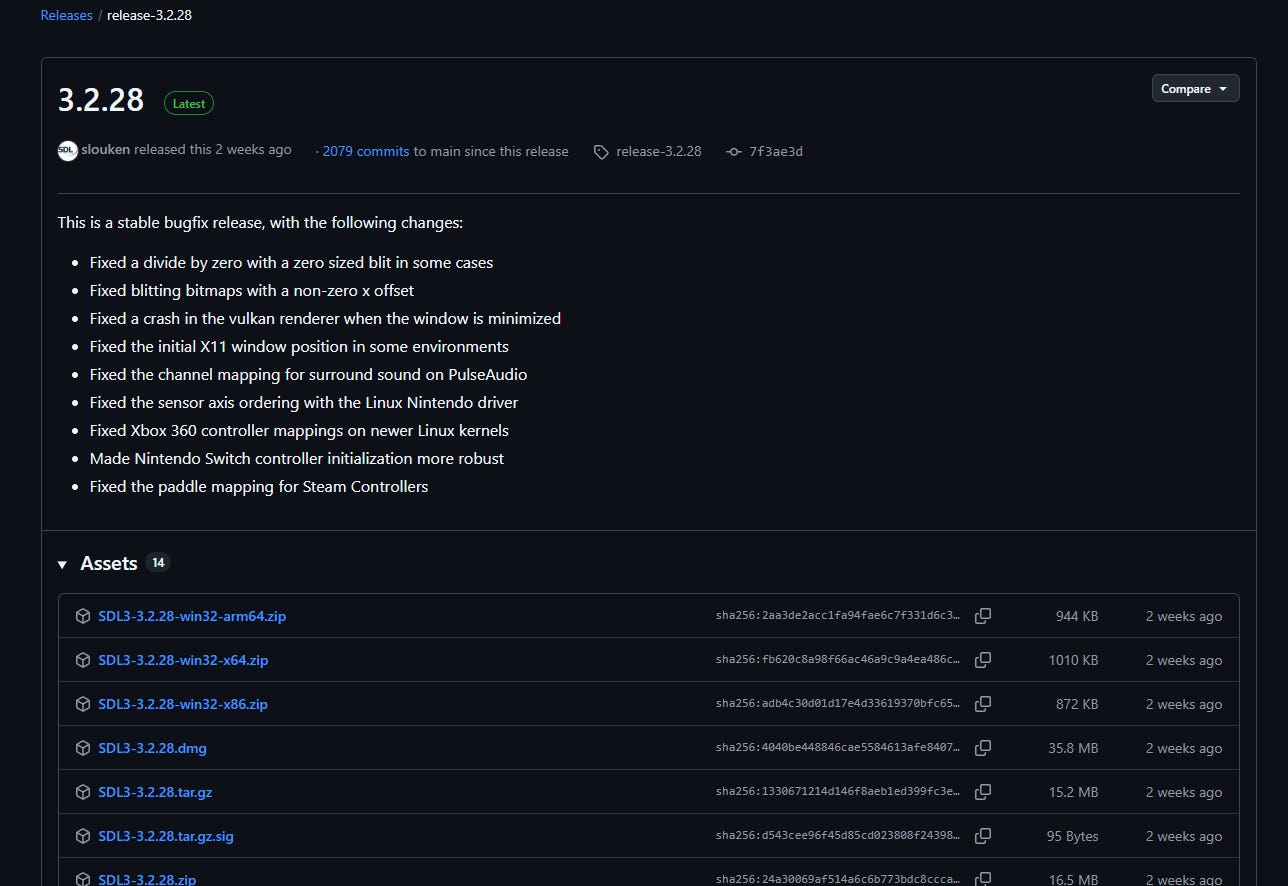Click the PulseAudio channel mapping bullet
Screen dimensions: 1288x886
308,374
